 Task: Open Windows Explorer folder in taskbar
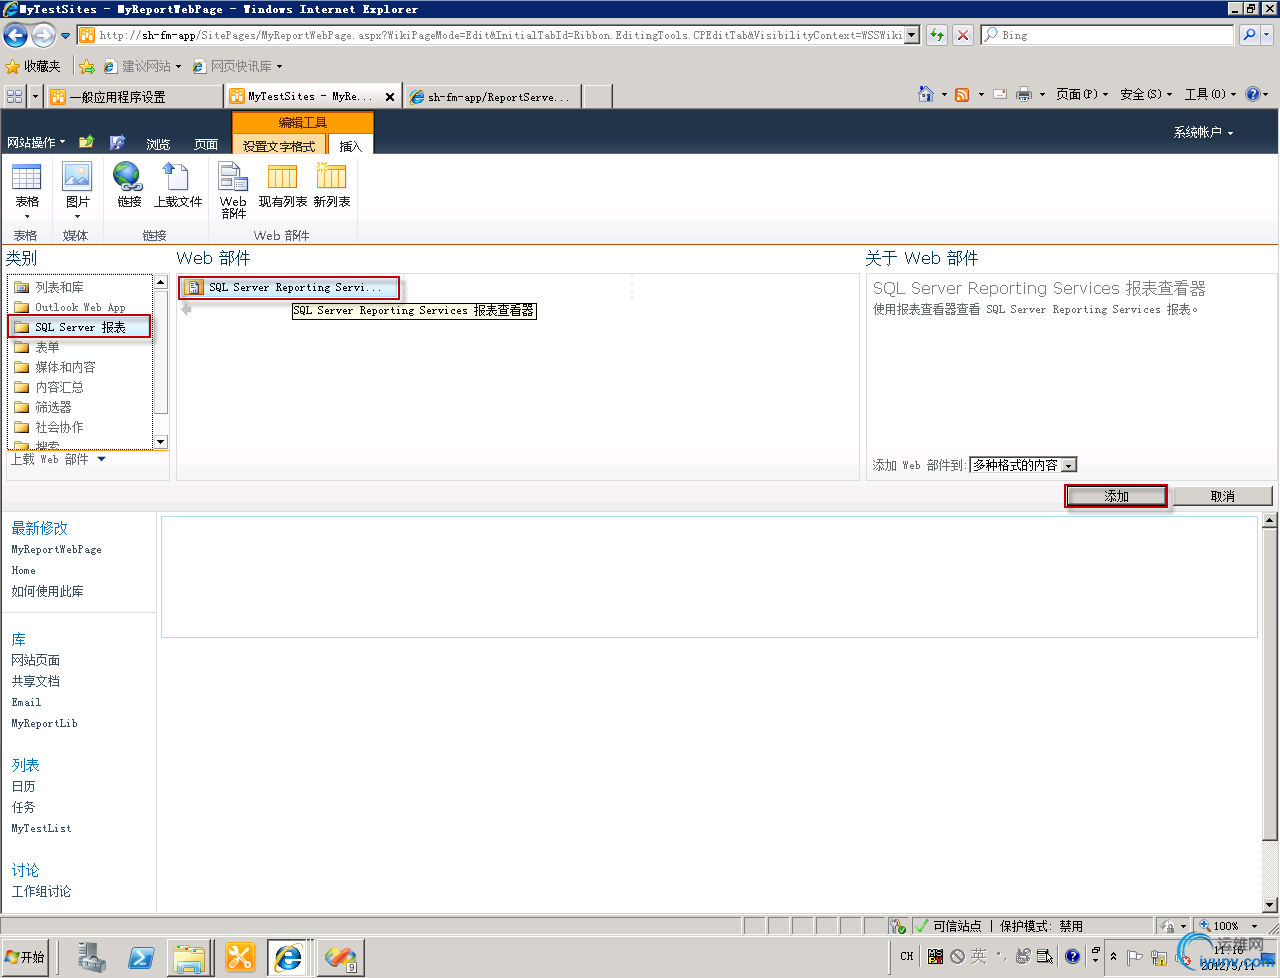coord(187,957)
